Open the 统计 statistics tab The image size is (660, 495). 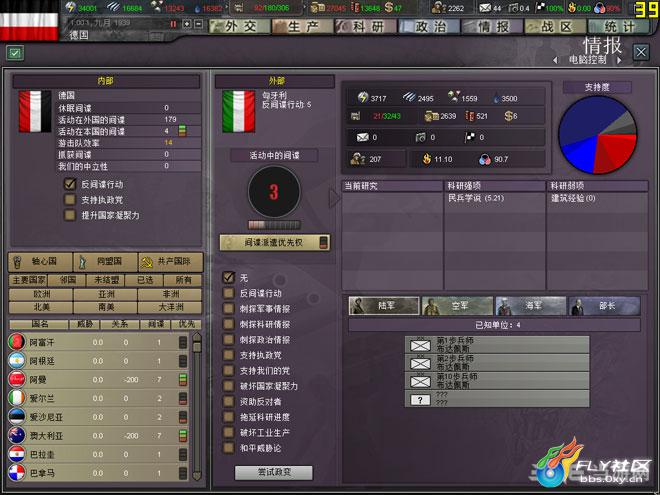tap(618, 27)
